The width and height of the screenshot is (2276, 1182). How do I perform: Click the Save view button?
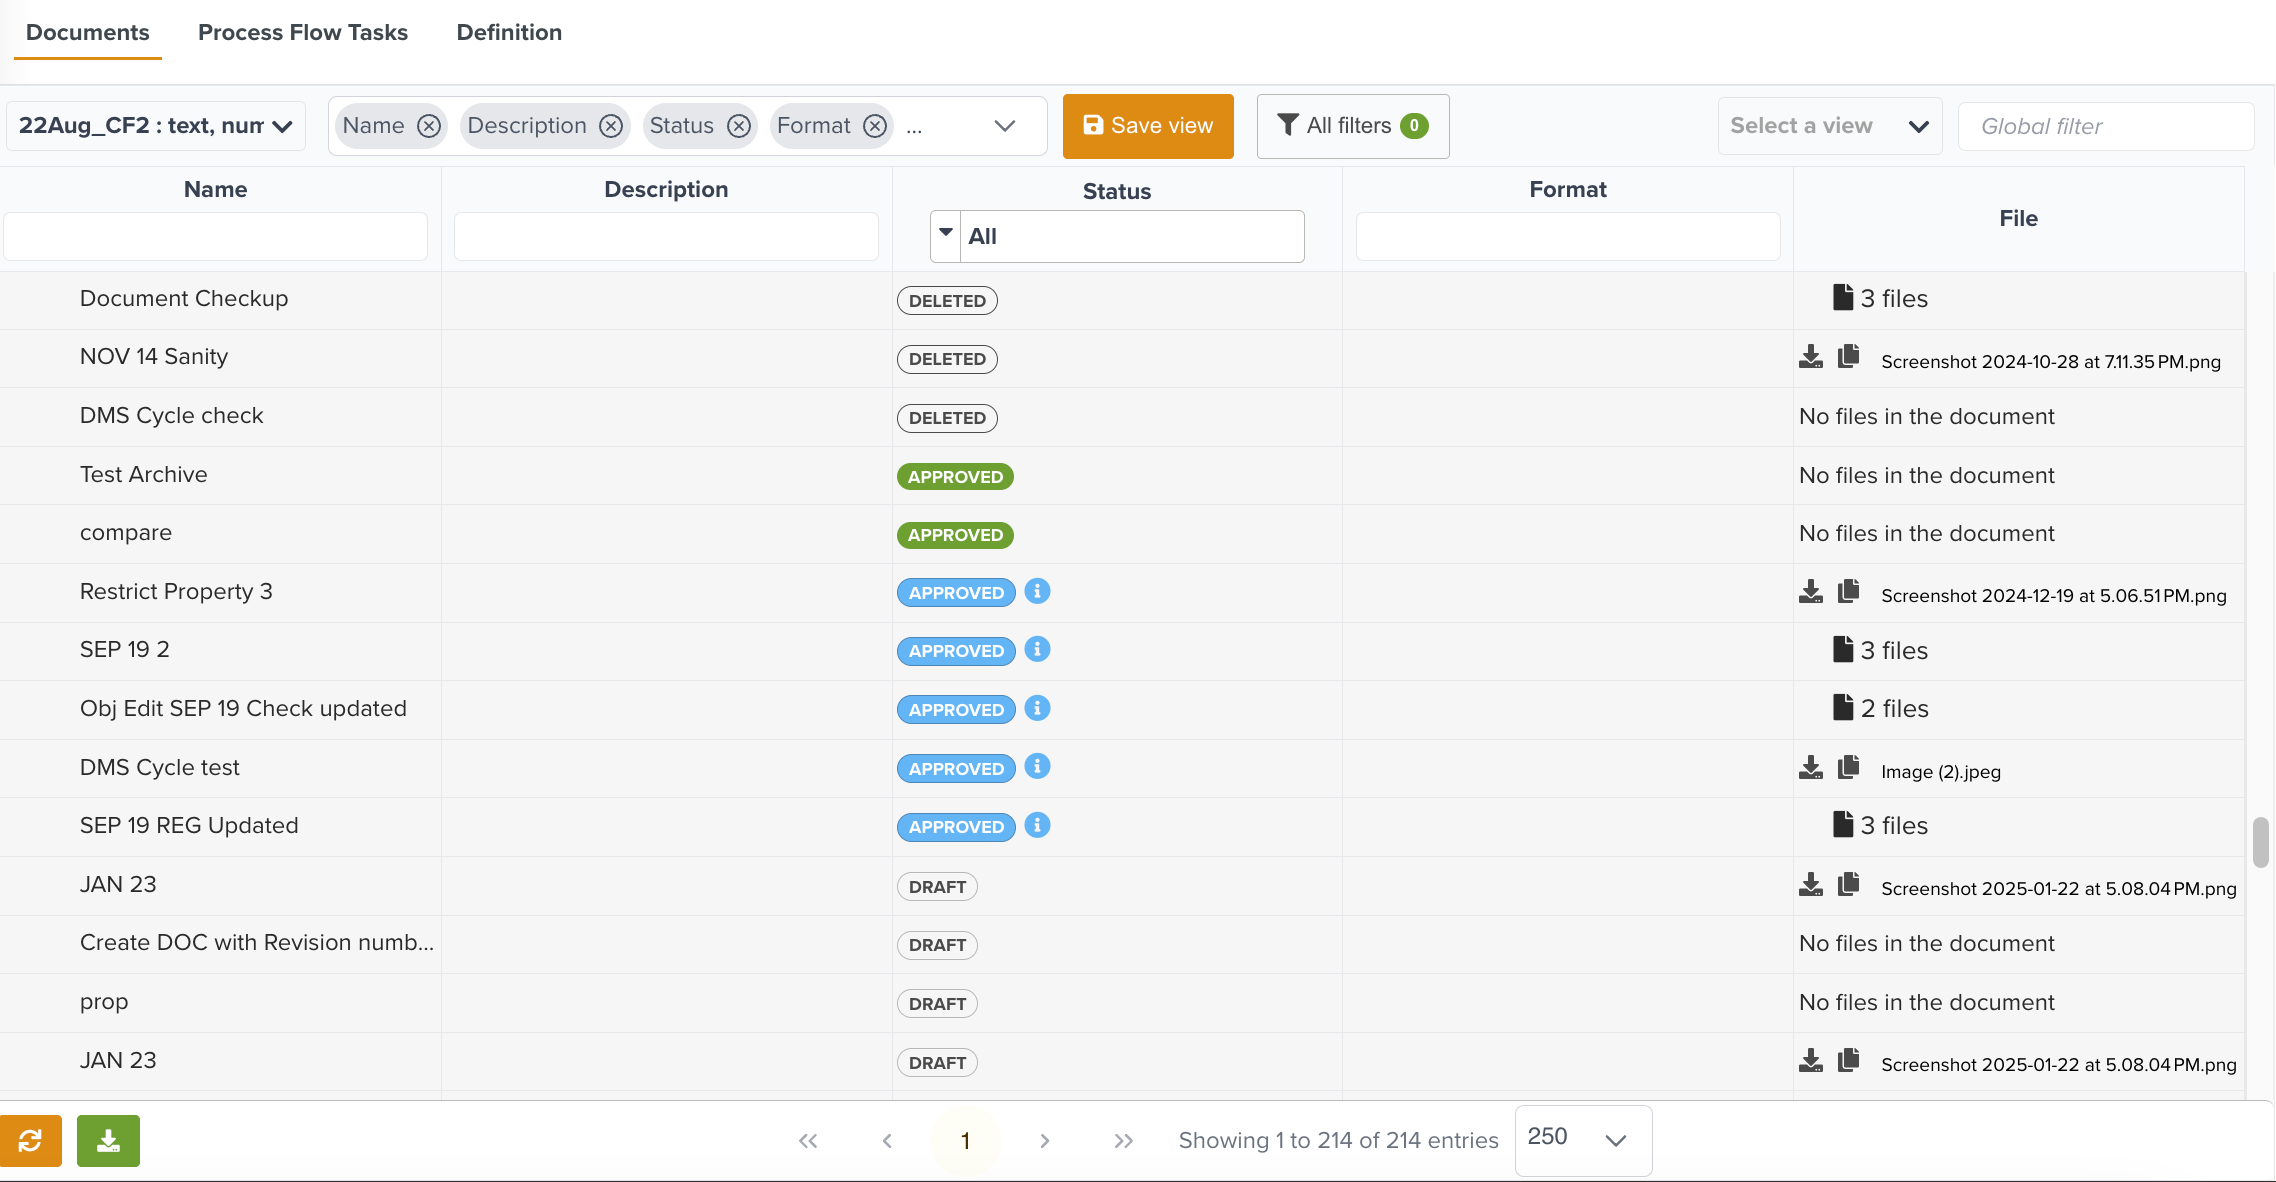tap(1148, 126)
